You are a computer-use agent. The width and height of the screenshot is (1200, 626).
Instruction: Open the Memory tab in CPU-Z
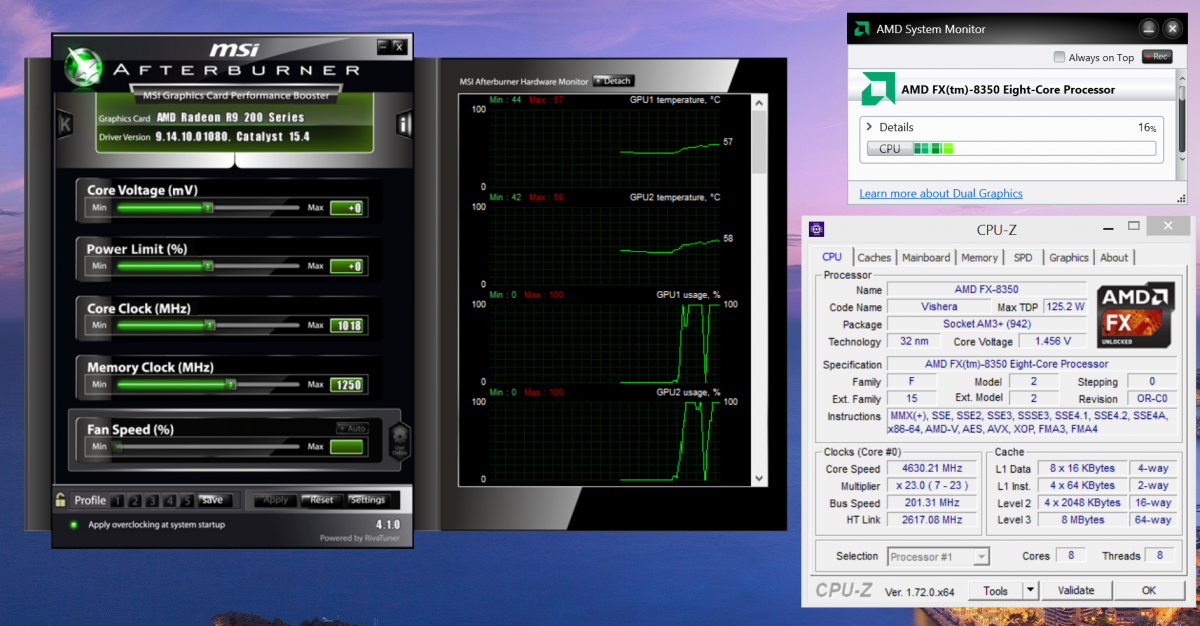[979, 257]
